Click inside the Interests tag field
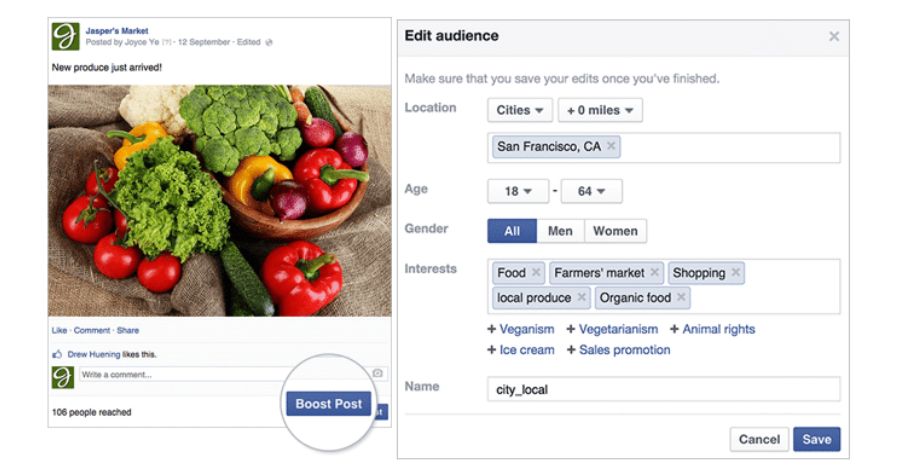Screen dimensions: 900x469 click(x=664, y=286)
